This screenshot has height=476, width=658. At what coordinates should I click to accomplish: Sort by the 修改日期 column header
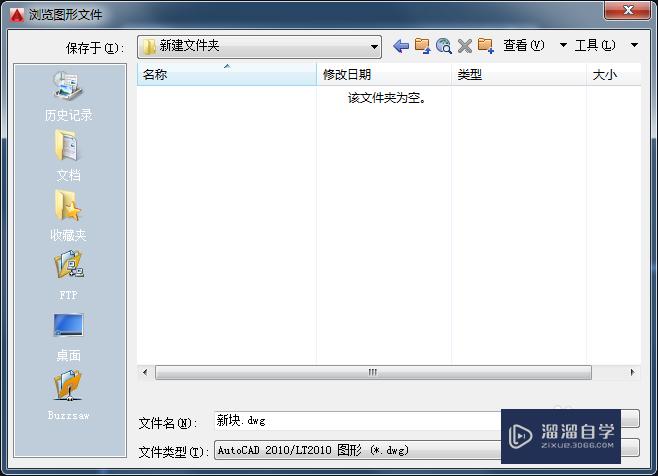pos(384,75)
